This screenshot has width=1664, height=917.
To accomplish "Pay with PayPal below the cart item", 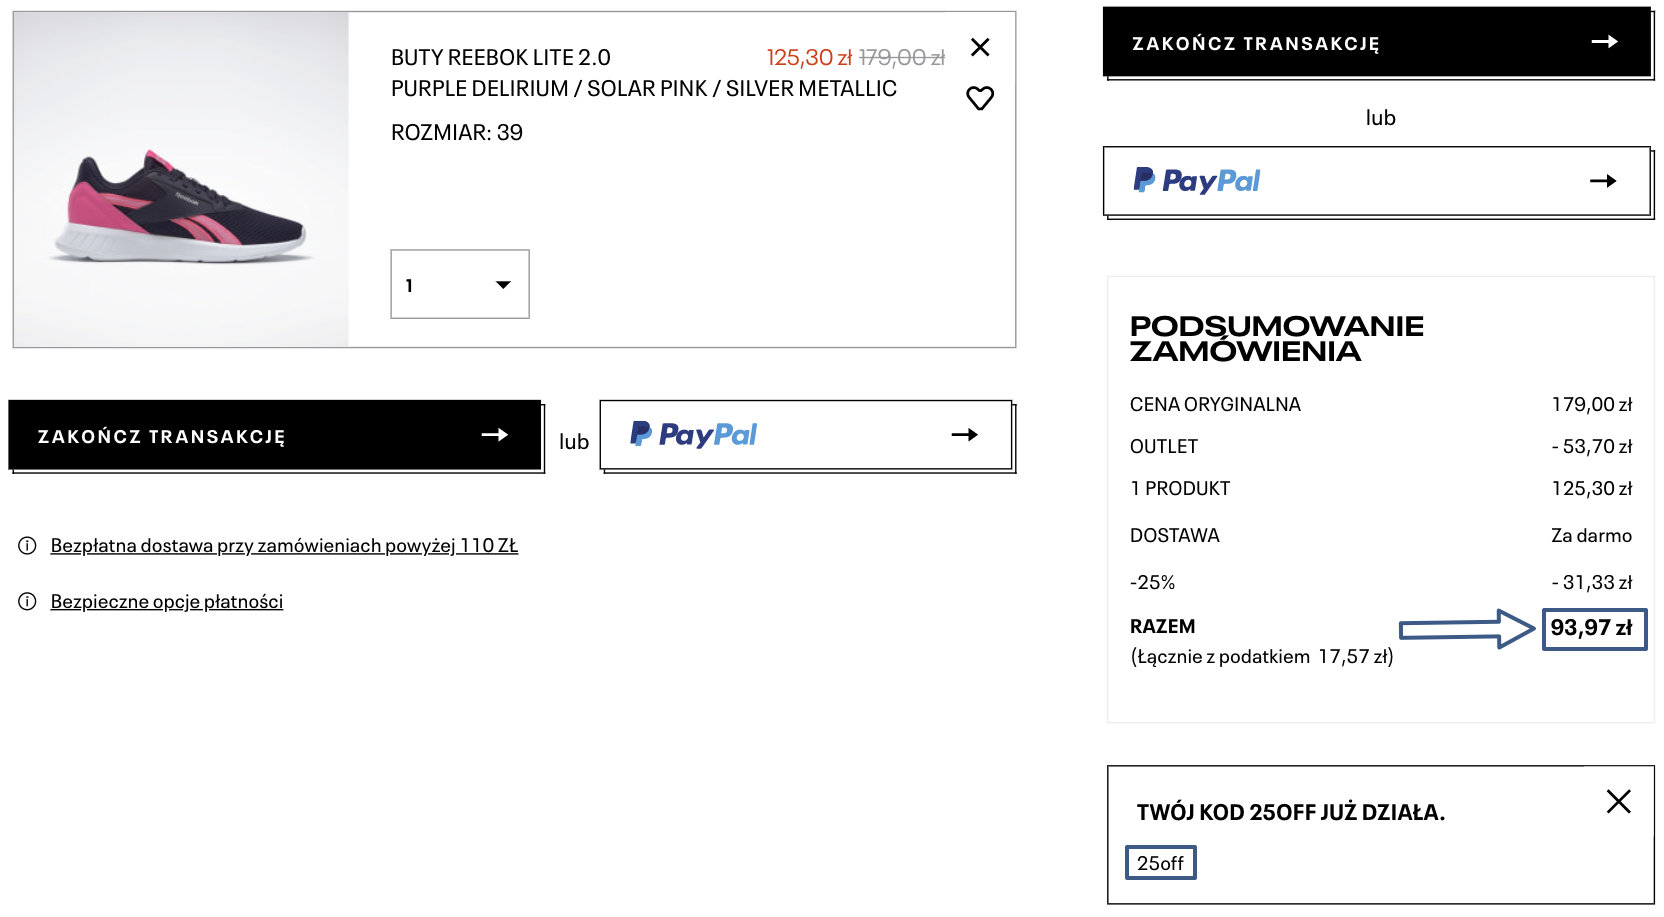I will (806, 435).
